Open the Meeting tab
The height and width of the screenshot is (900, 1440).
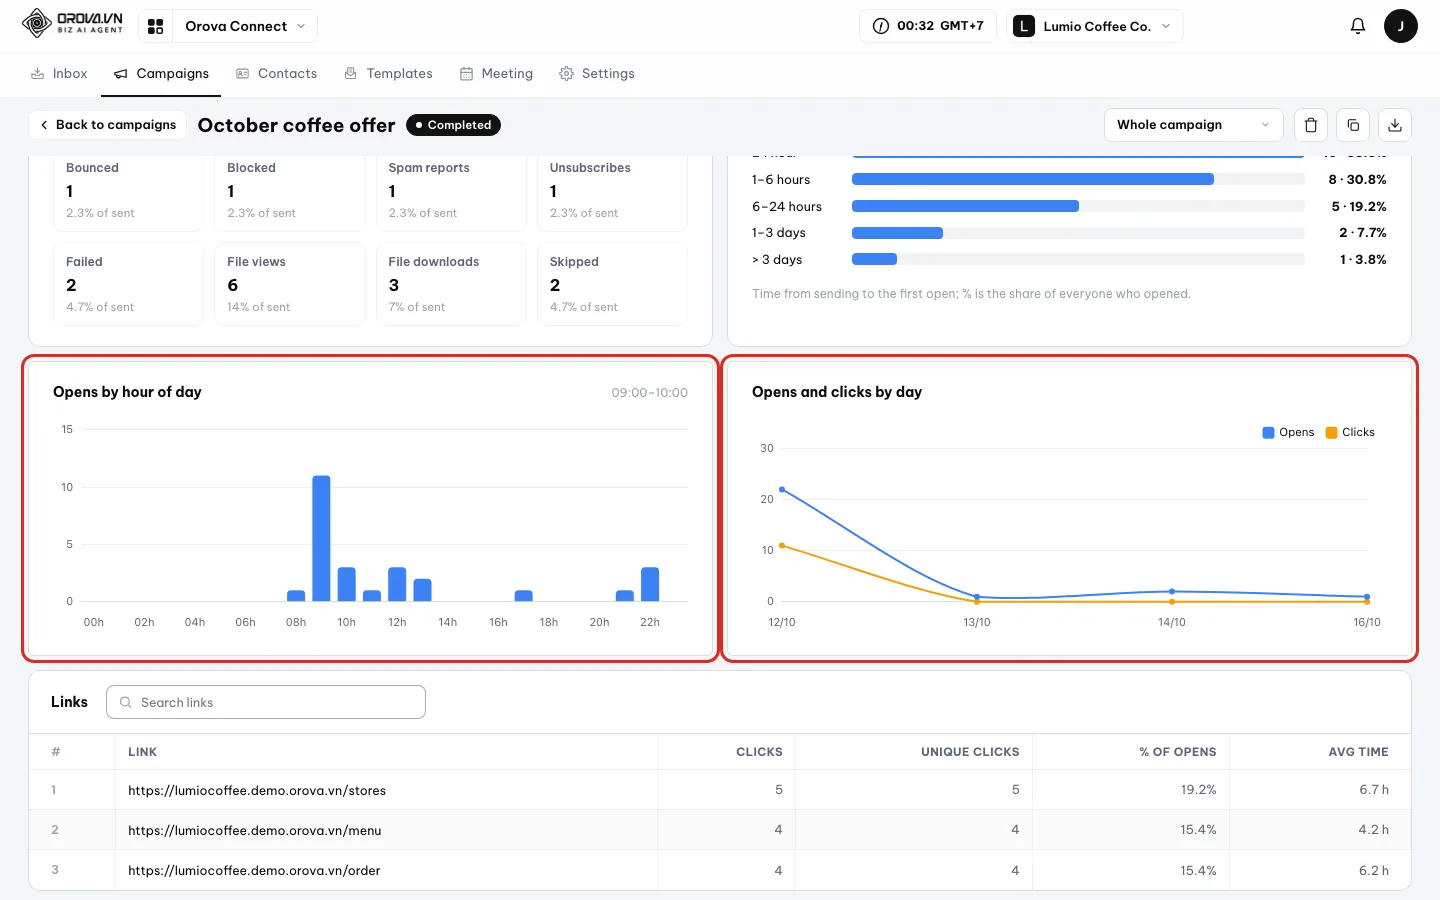tap(496, 74)
